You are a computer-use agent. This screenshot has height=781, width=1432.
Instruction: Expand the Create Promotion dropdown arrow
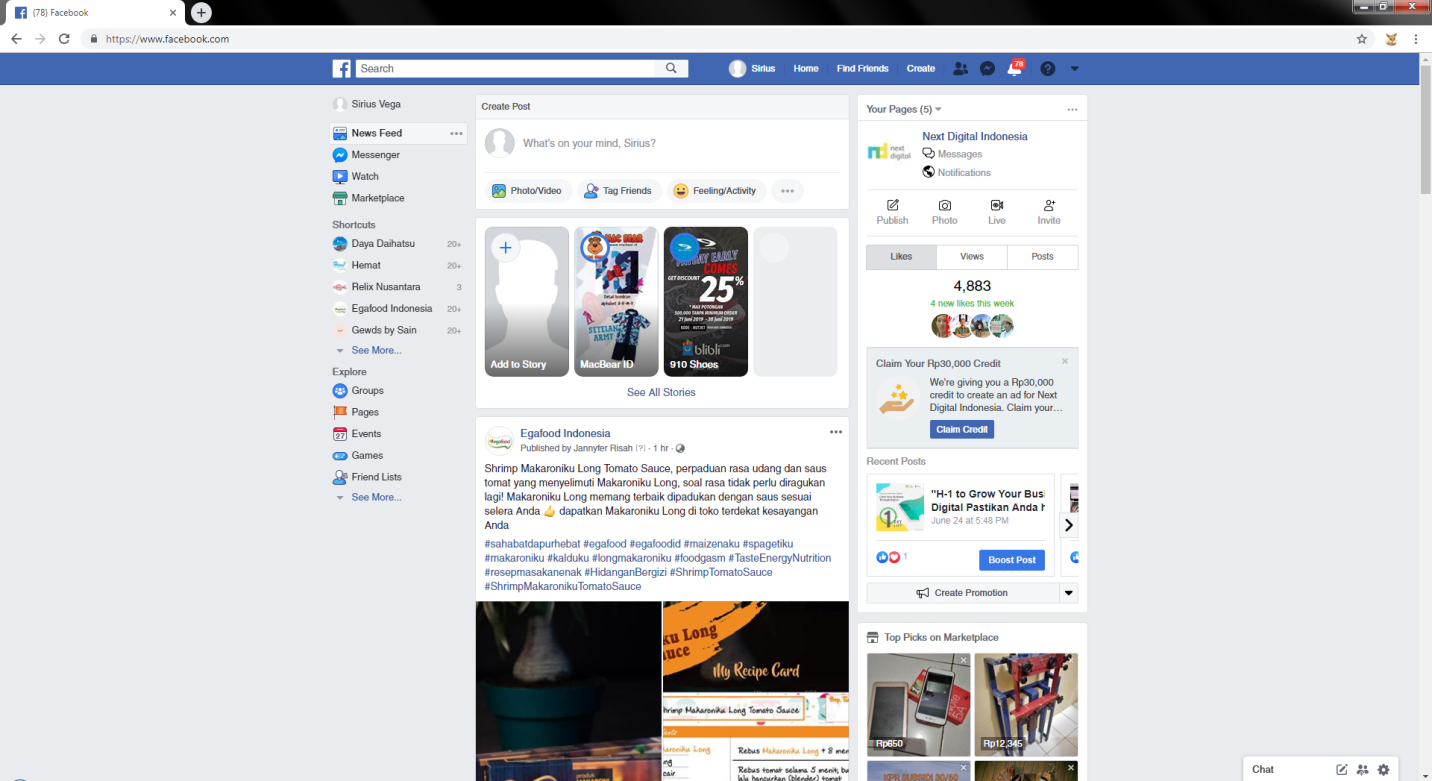point(1069,593)
